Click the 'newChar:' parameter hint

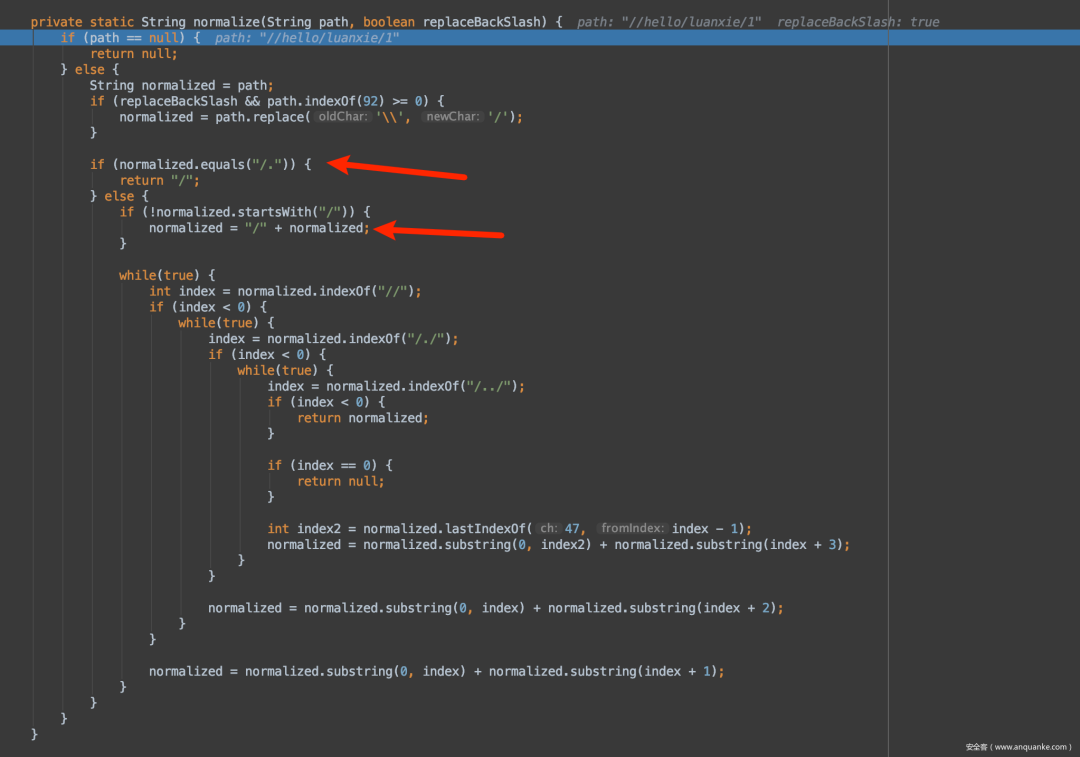[x=452, y=117]
